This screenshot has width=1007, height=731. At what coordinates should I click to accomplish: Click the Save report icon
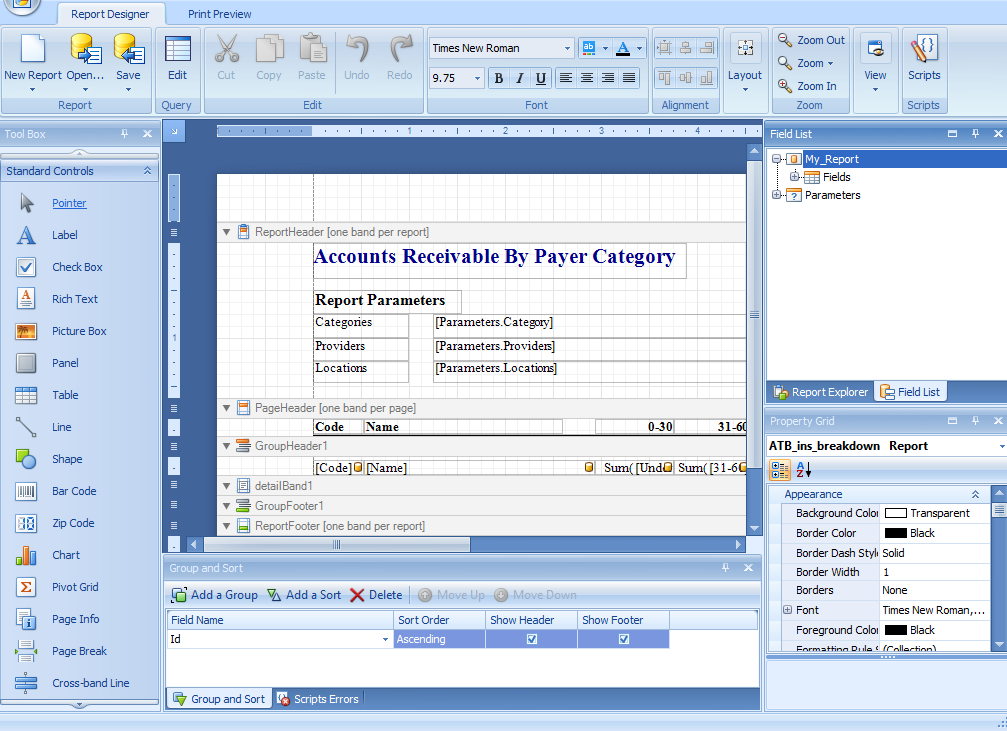pyautogui.click(x=128, y=49)
